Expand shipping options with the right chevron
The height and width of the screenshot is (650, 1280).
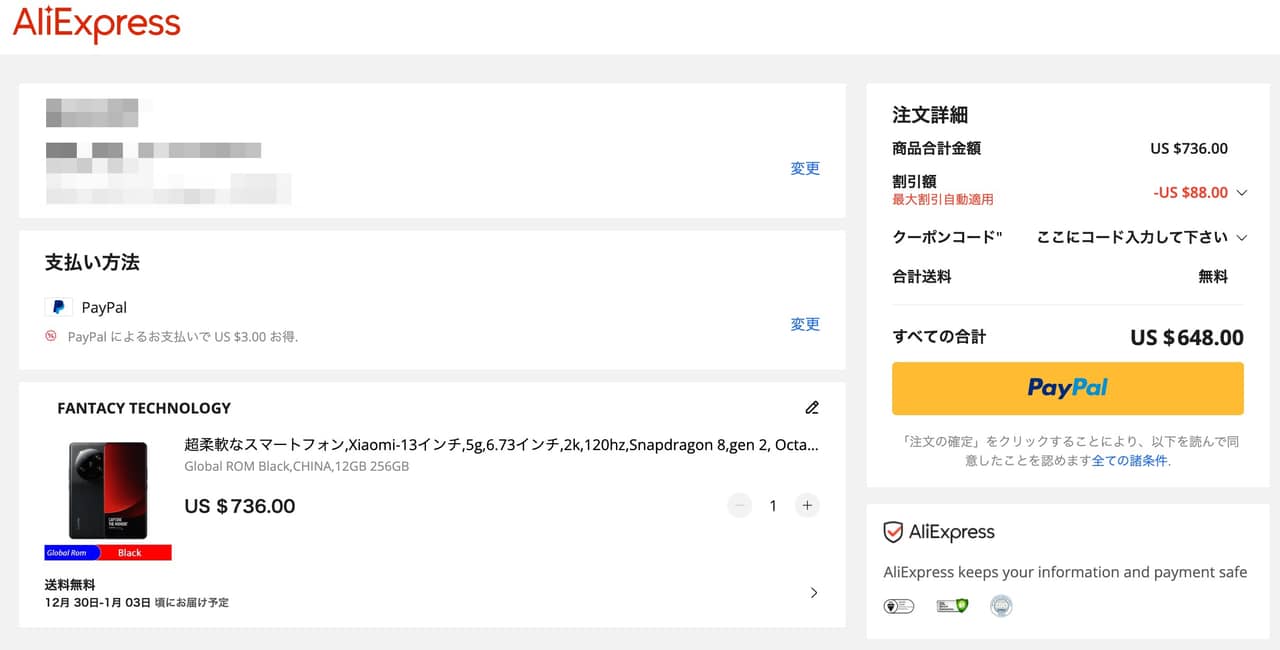[x=813, y=593]
